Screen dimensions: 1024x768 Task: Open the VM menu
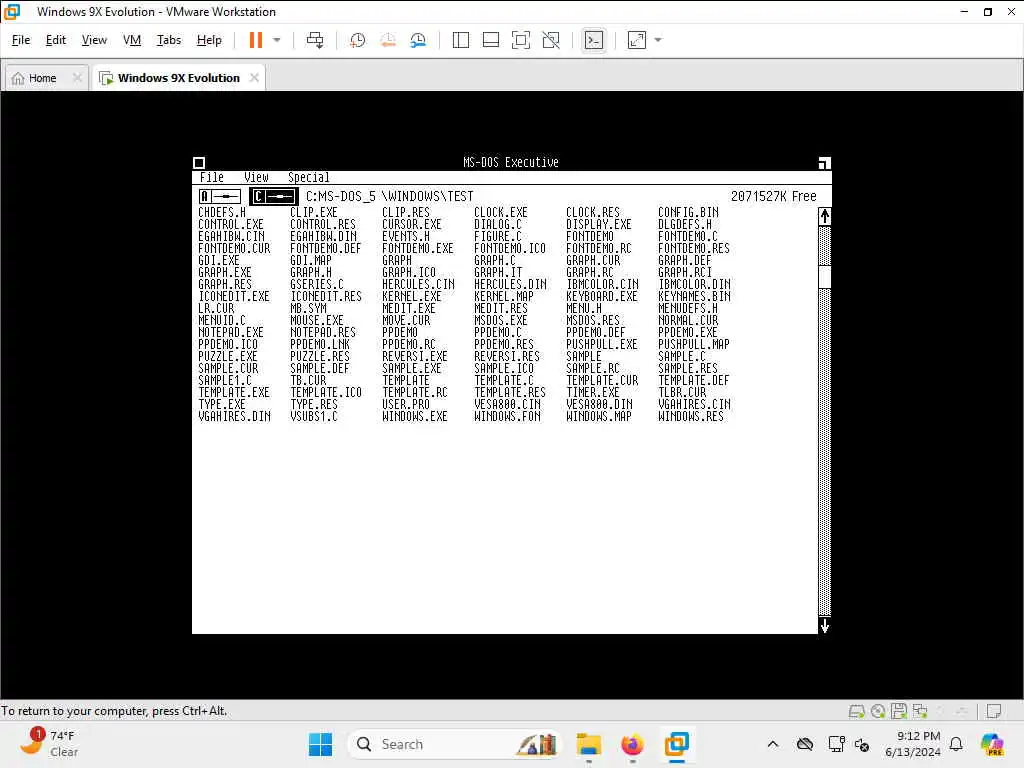(132, 40)
